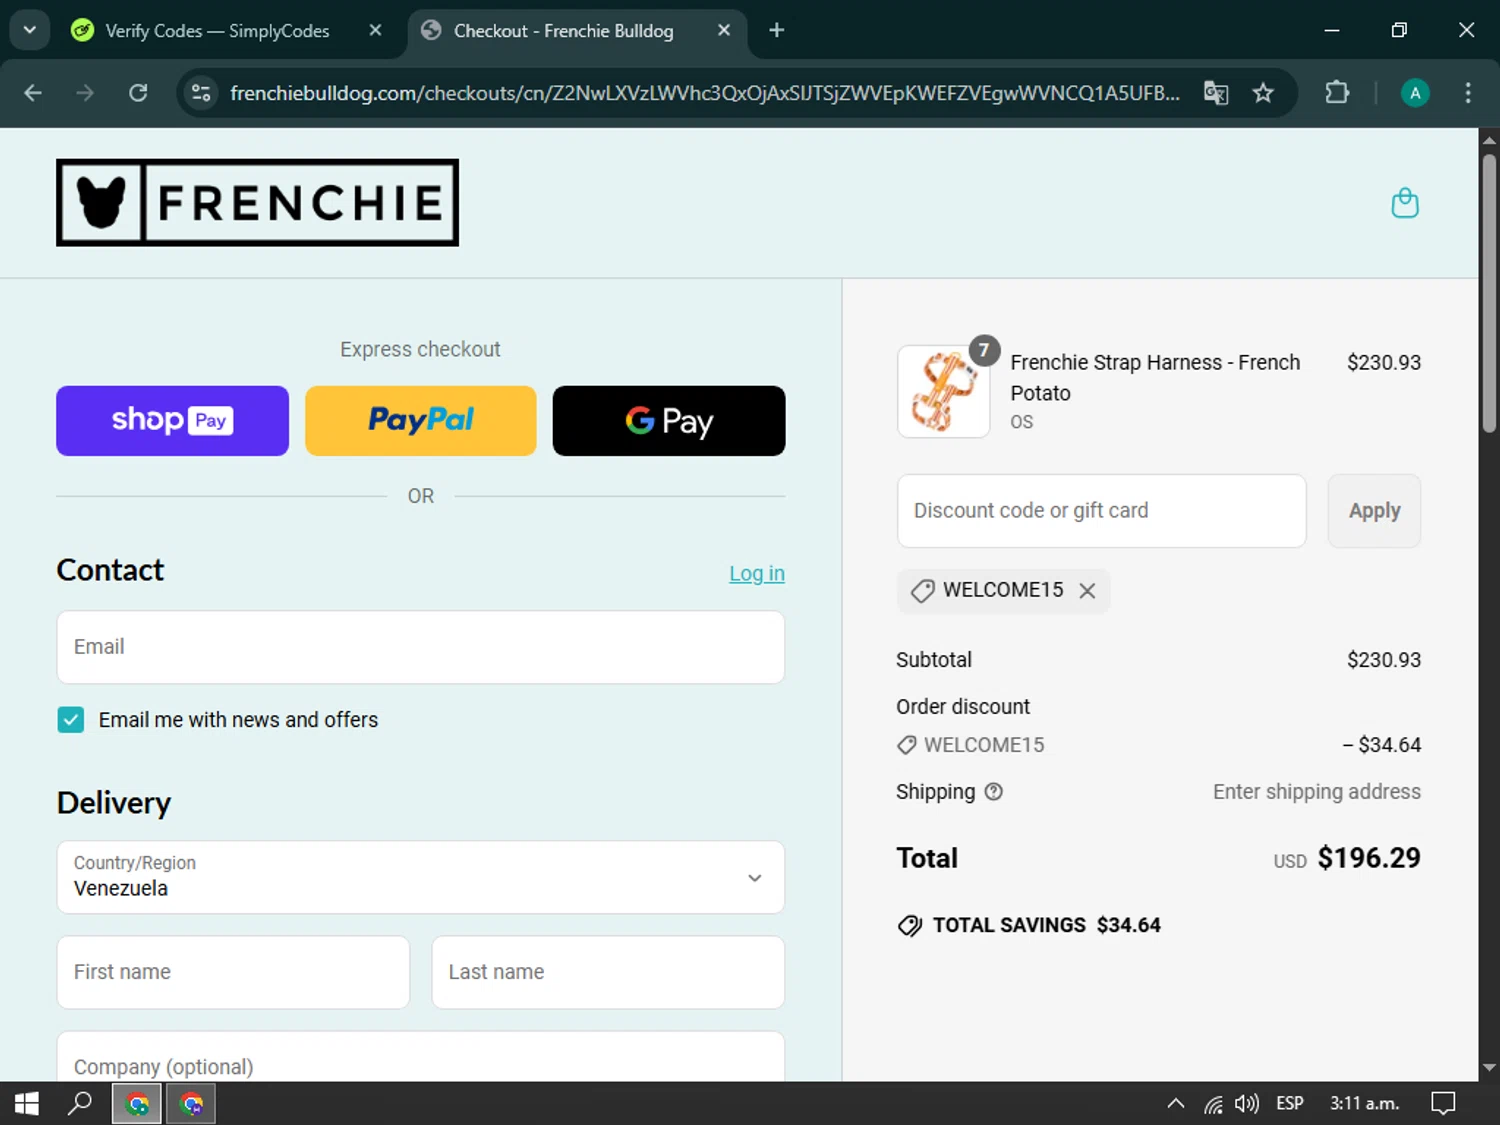Click the browser address bar URL
Image resolution: width=1500 pixels, height=1125 pixels.
pos(704,93)
